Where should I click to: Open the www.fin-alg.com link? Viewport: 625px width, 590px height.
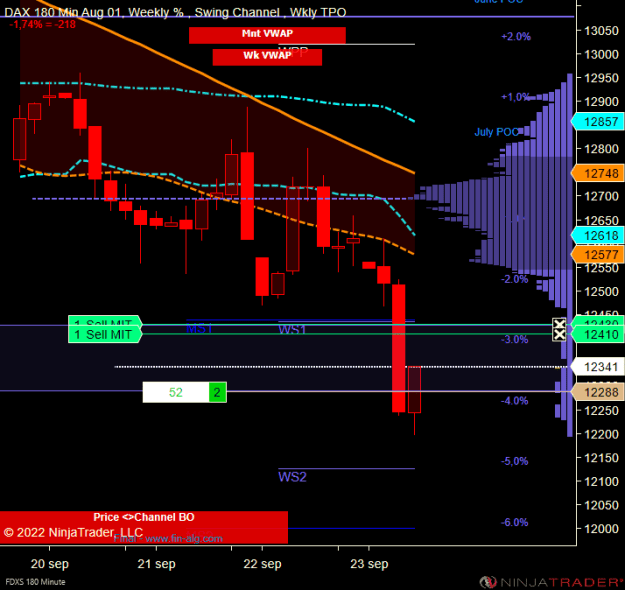click(184, 539)
